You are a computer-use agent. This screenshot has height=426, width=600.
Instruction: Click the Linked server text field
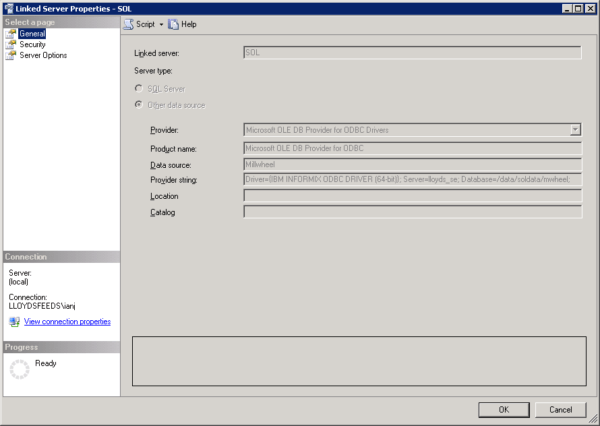click(412, 52)
